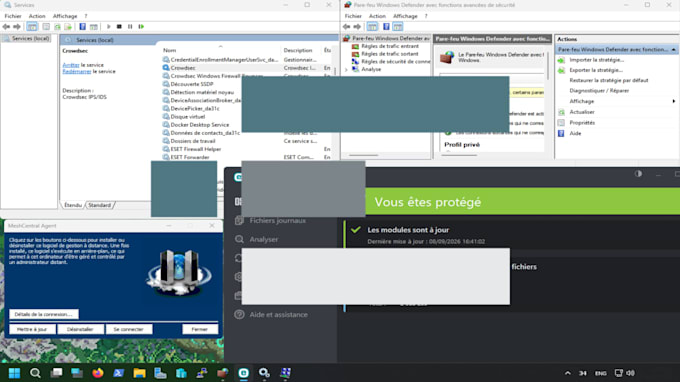This screenshot has height=382, width=680.
Task: Start the service with the Services play icon
Action: click(108, 26)
